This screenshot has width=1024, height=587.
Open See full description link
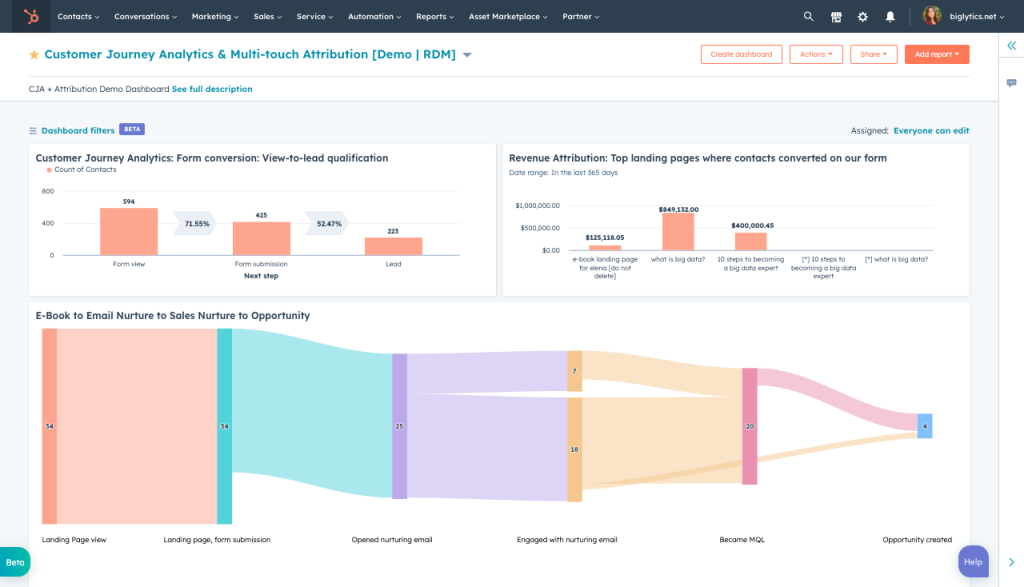(212, 88)
